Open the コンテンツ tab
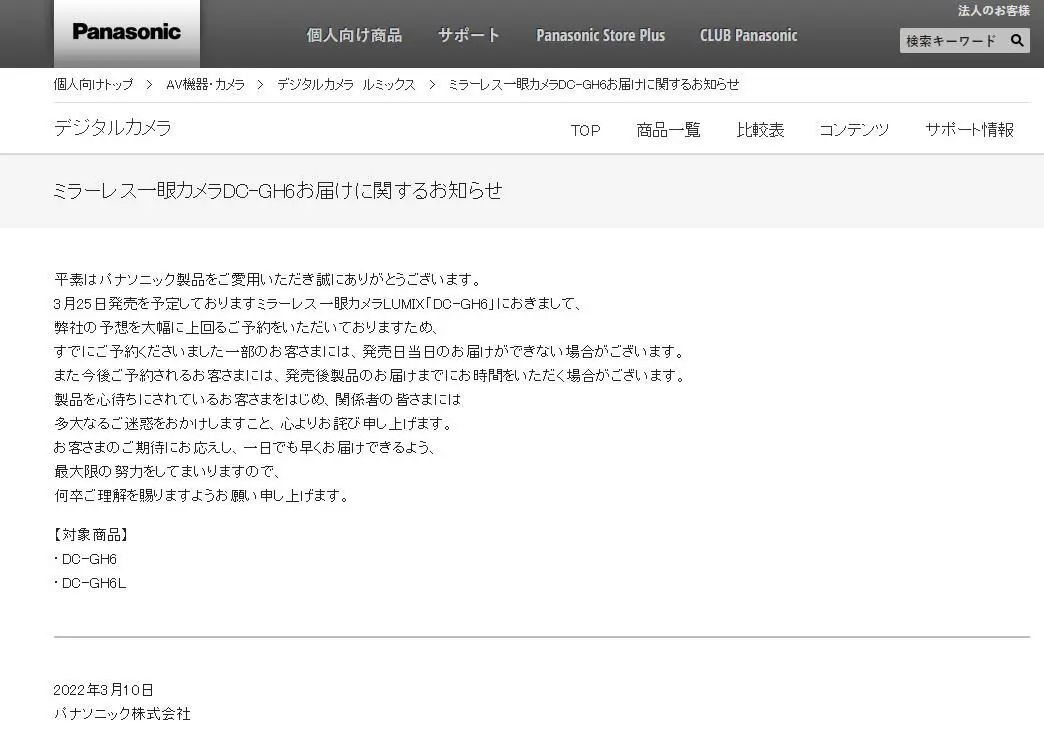This screenshot has width=1044, height=739. click(854, 130)
